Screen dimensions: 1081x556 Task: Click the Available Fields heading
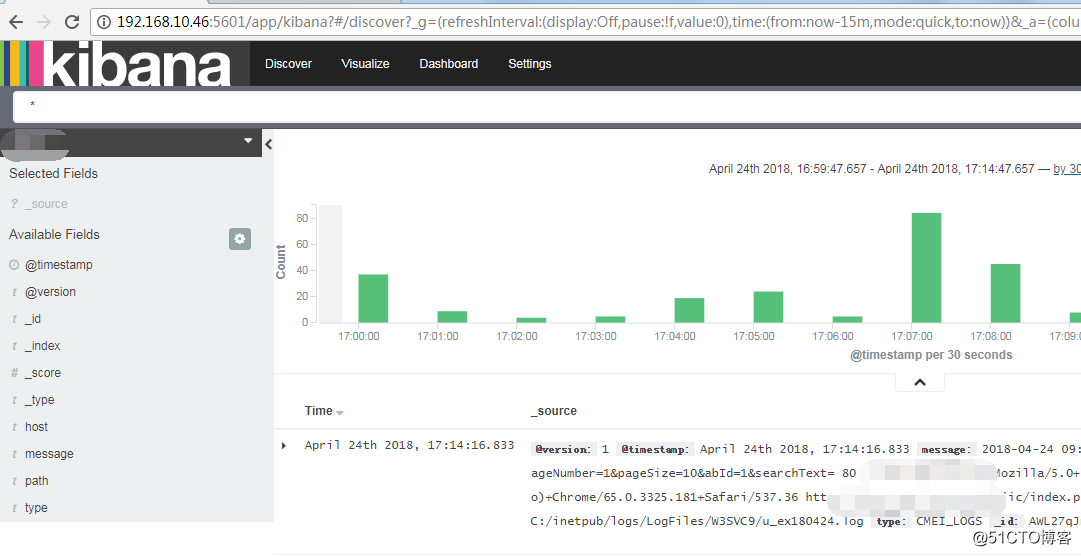(x=54, y=235)
